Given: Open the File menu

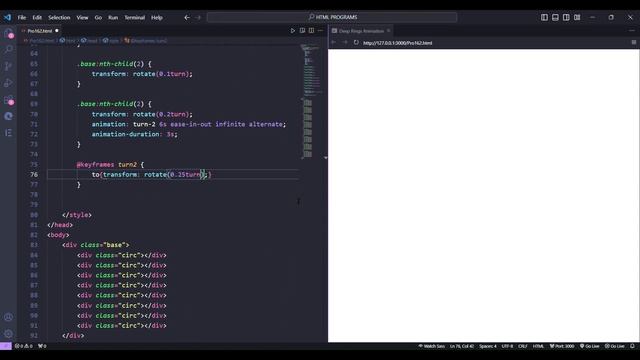Looking at the screenshot, I should pyautogui.click(x=22, y=18).
